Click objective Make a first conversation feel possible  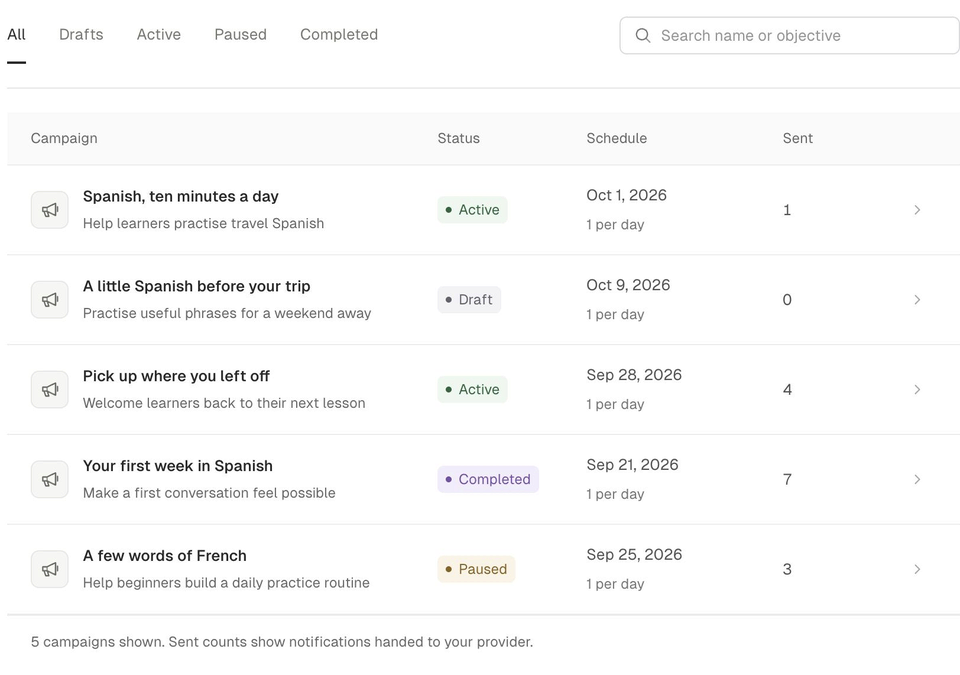(209, 493)
